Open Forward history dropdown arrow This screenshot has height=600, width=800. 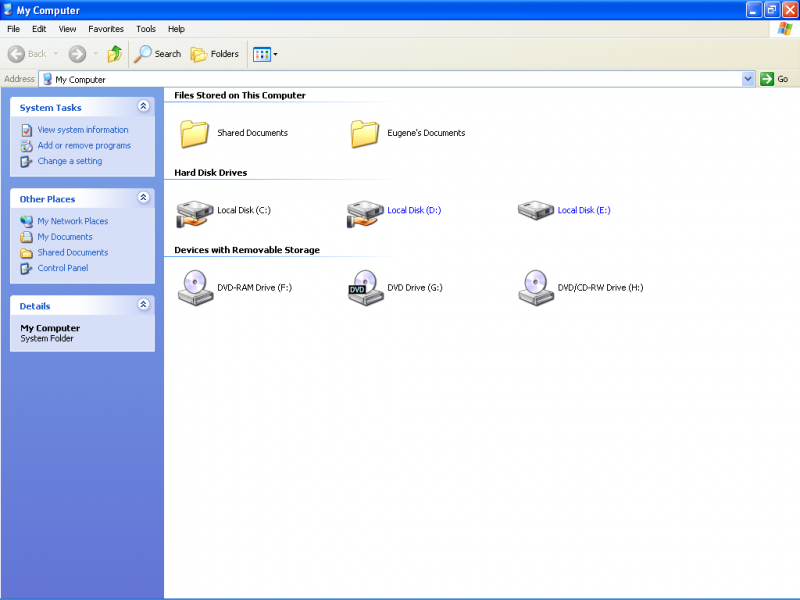95,54
